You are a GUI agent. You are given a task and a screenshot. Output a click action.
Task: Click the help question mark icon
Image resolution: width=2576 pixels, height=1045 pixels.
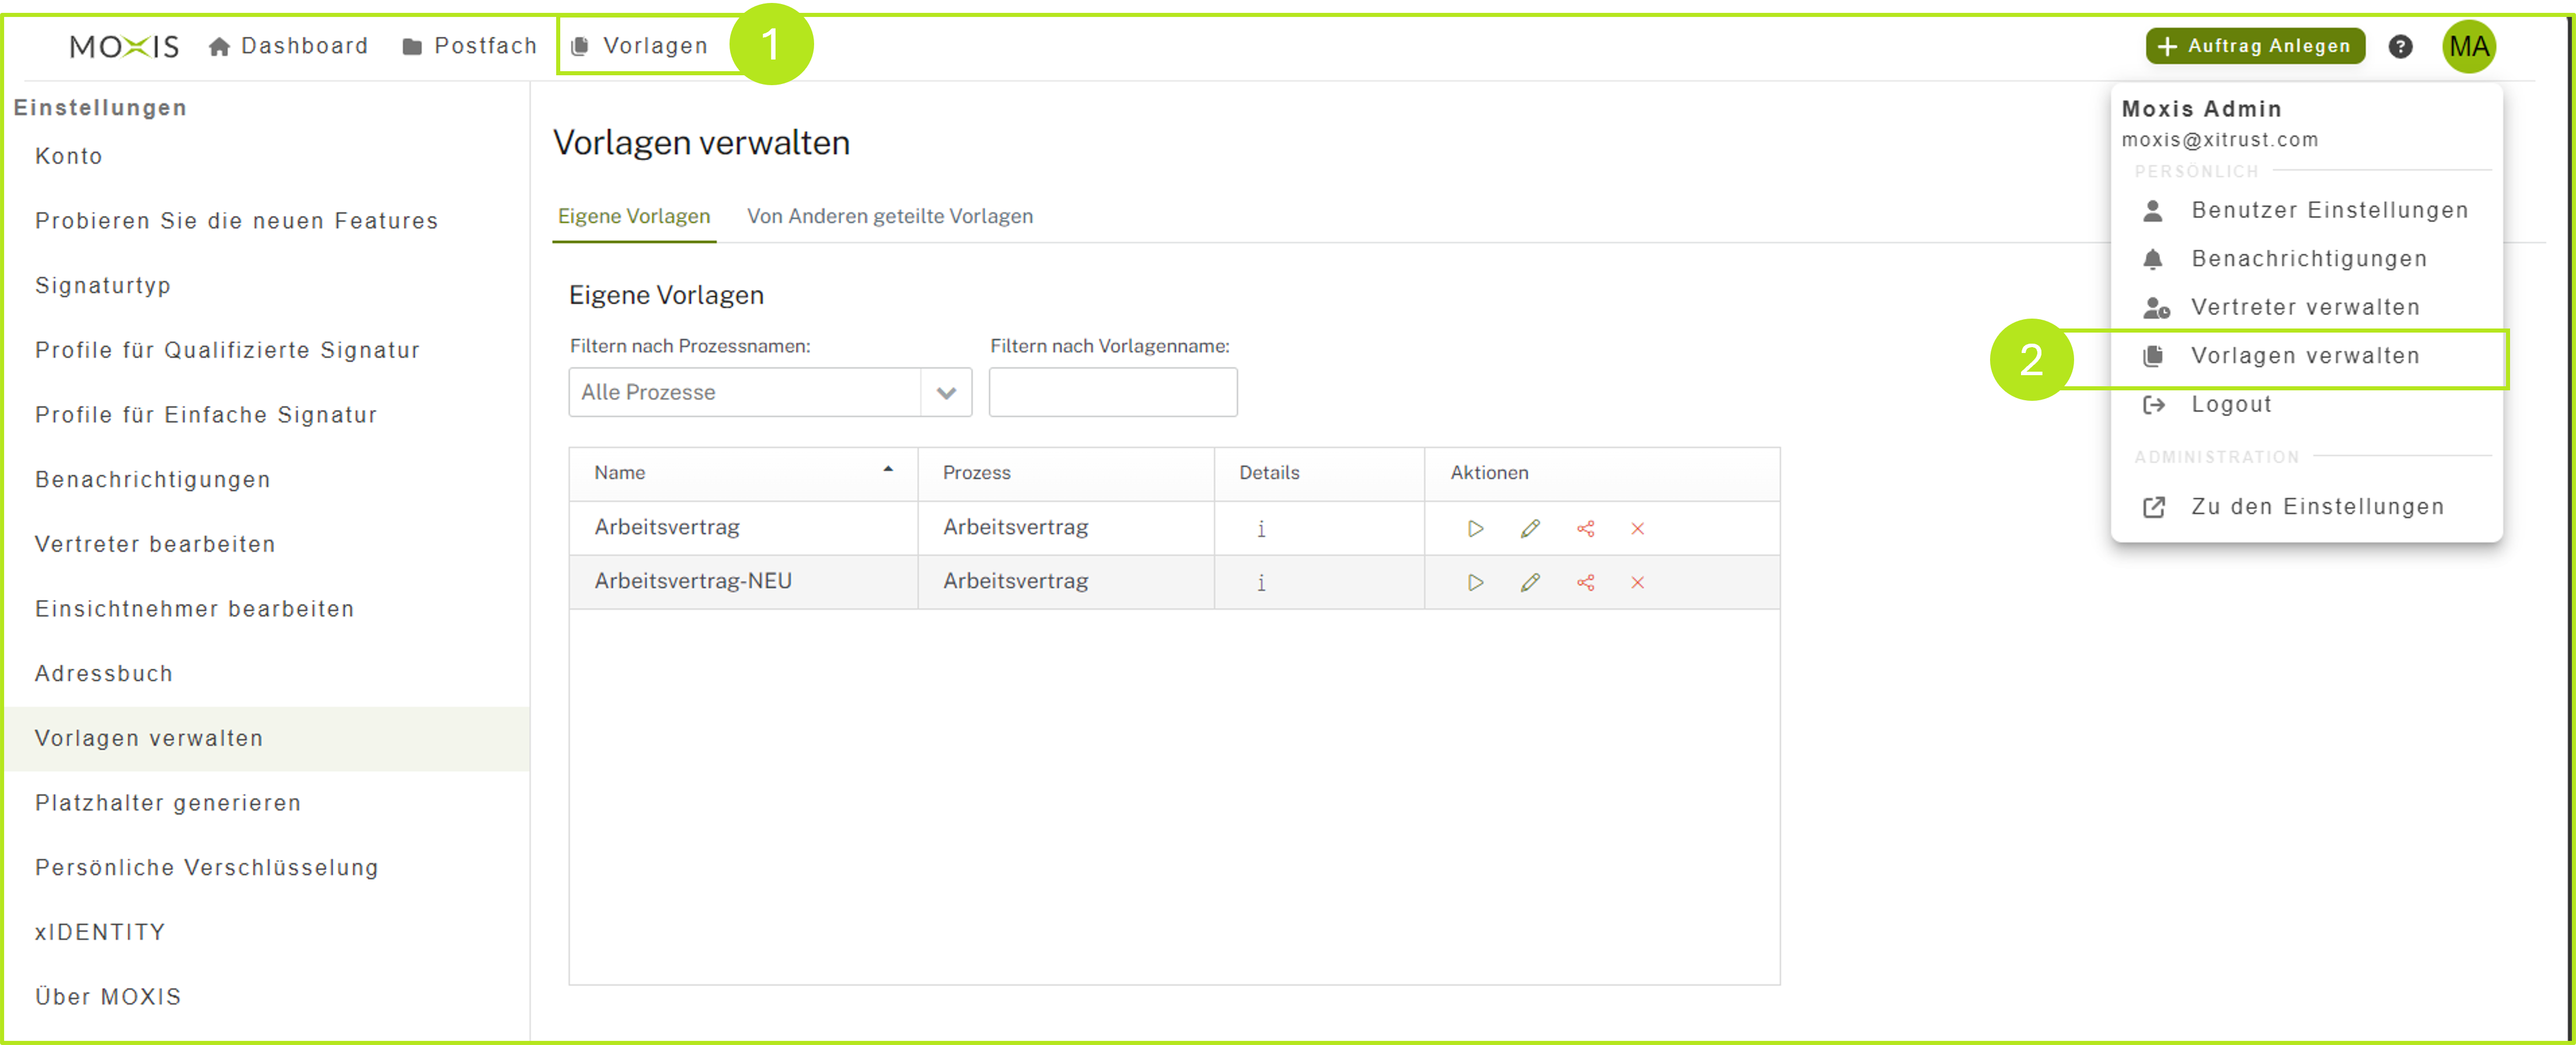(x=2400, y=46)
